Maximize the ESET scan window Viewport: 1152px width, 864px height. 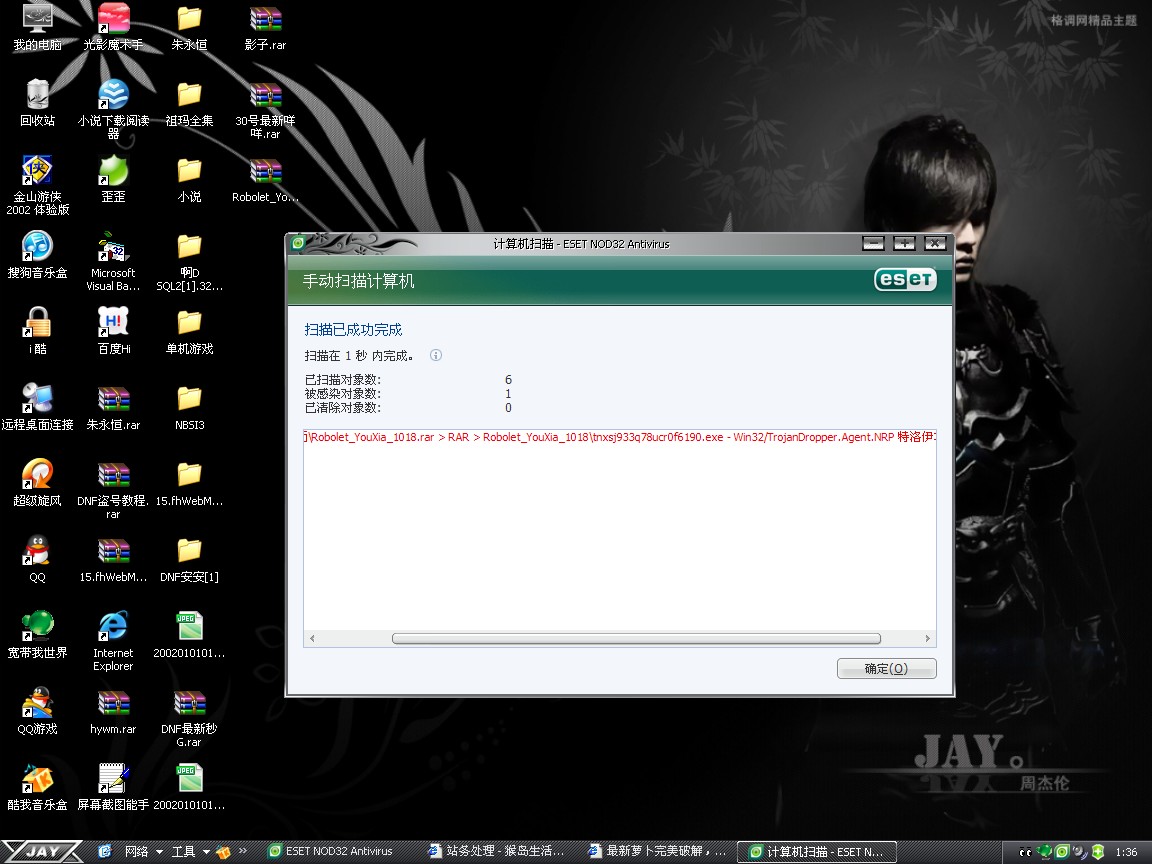point(904,243)
